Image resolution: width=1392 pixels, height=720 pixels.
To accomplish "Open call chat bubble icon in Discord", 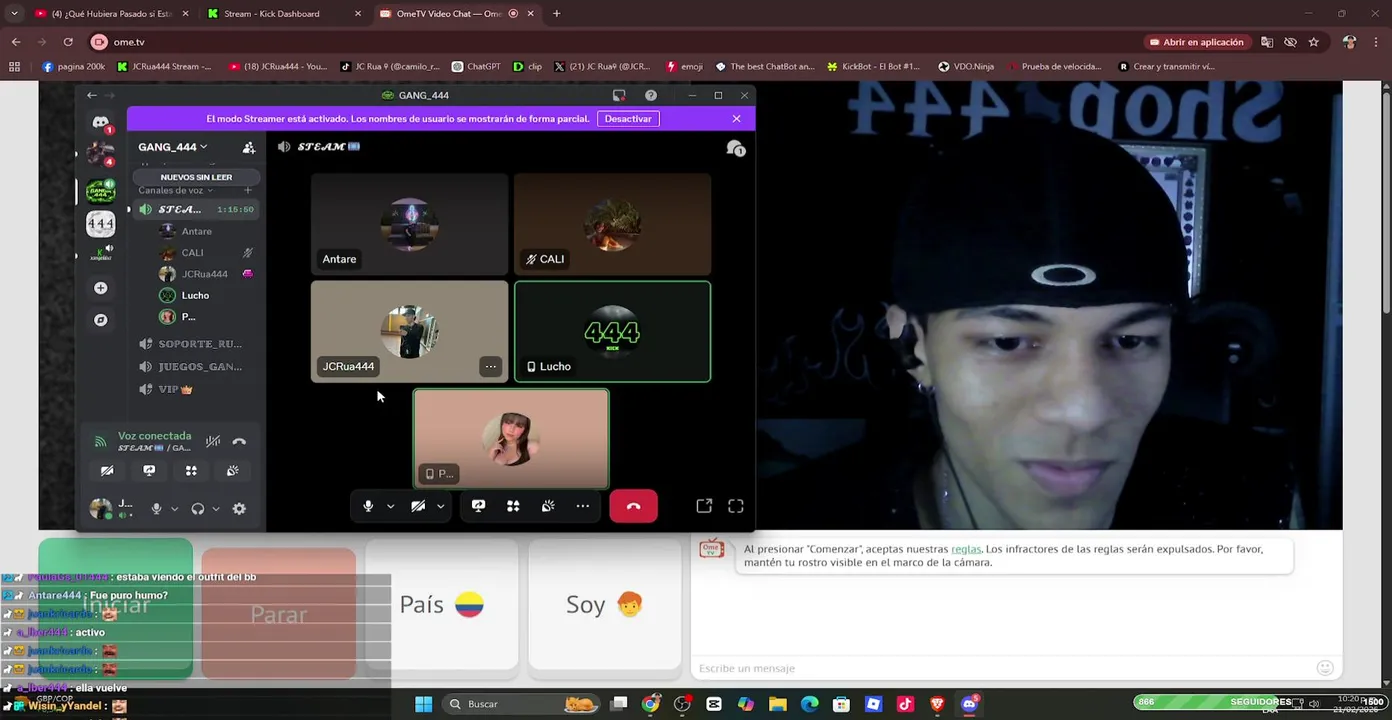I will 736,148.
